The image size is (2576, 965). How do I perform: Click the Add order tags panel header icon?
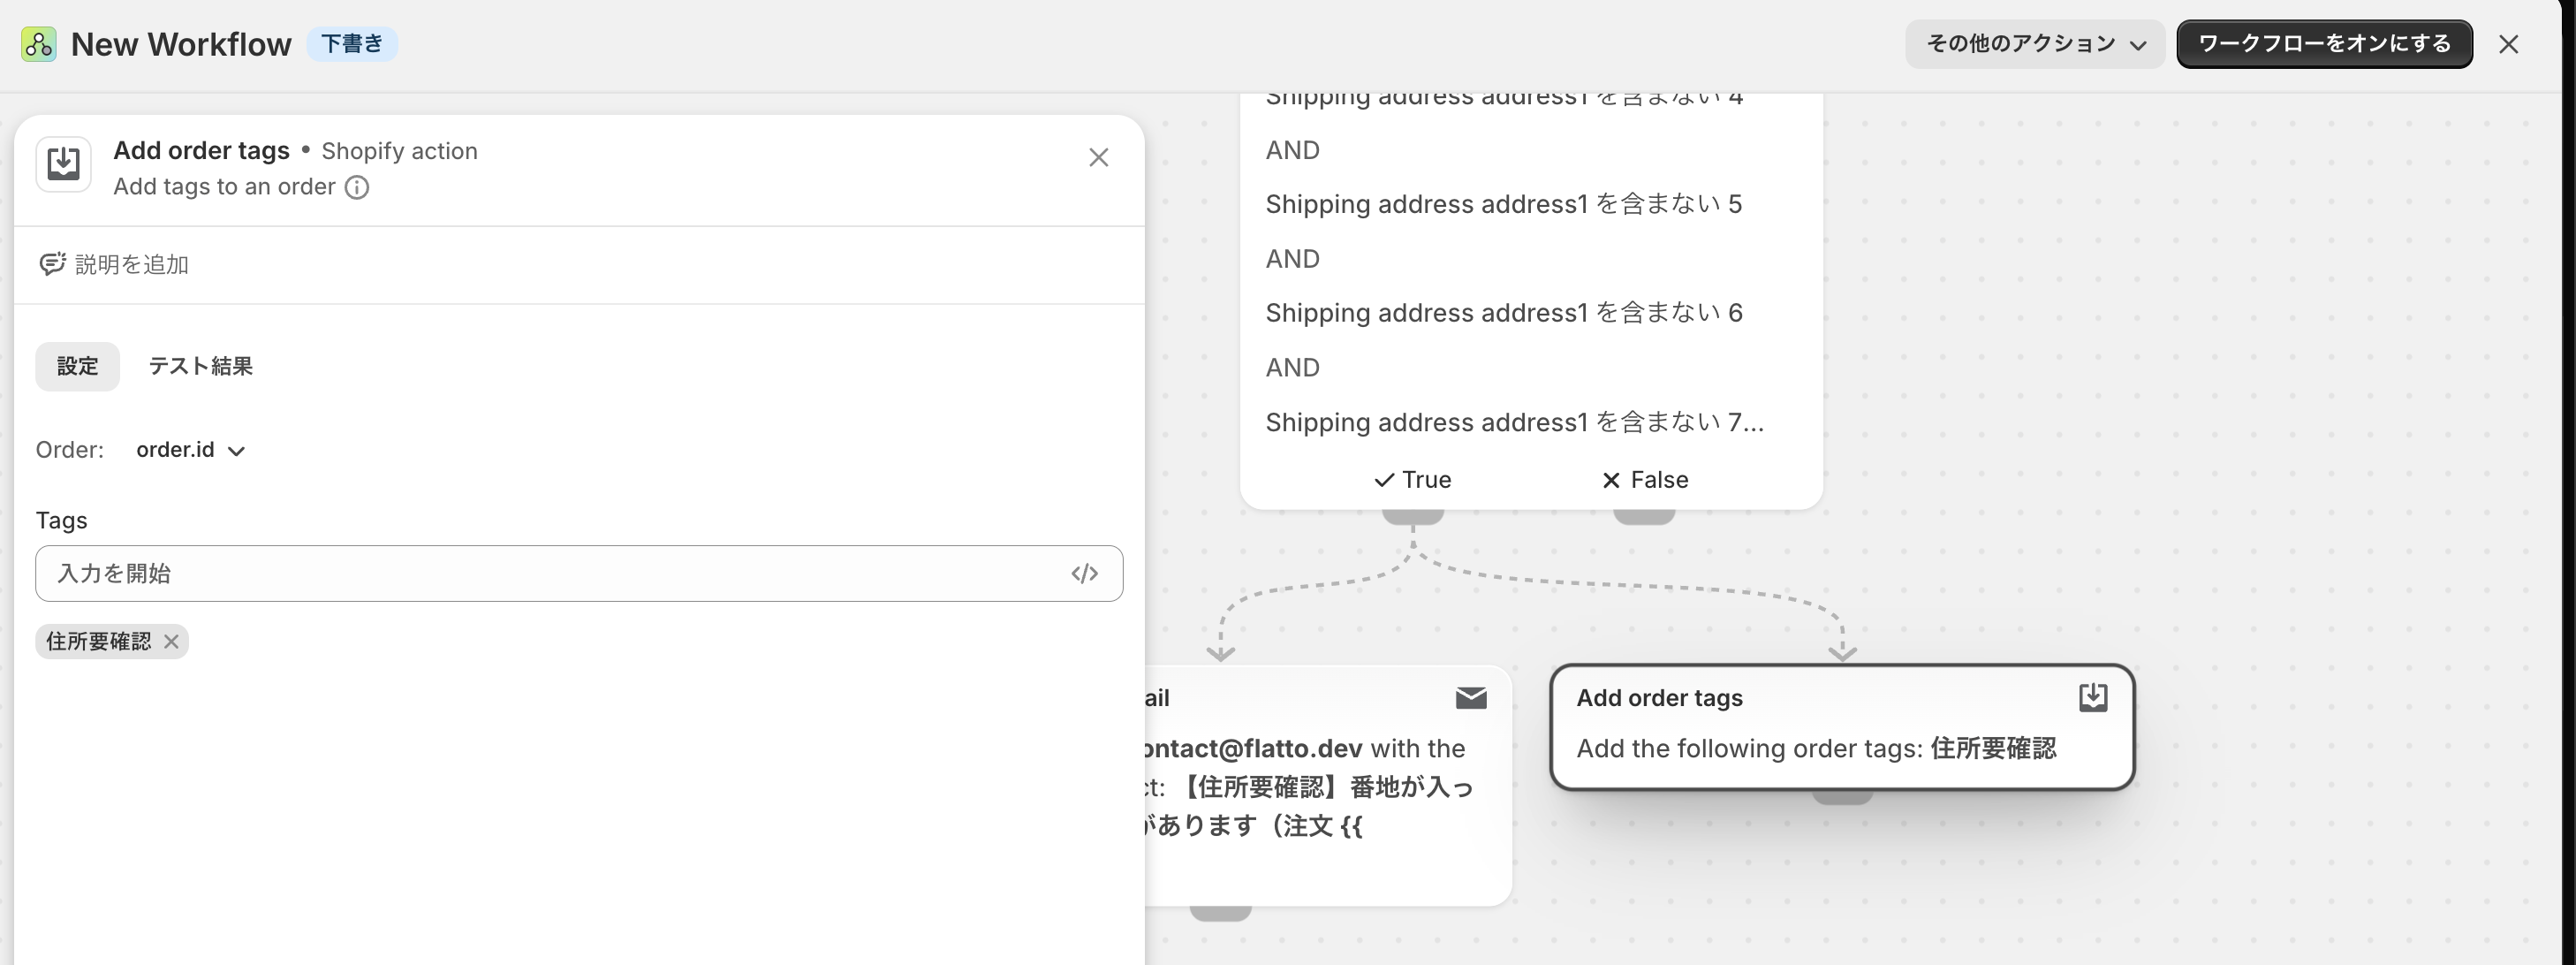pyautogui.click(x=64, y=164)
